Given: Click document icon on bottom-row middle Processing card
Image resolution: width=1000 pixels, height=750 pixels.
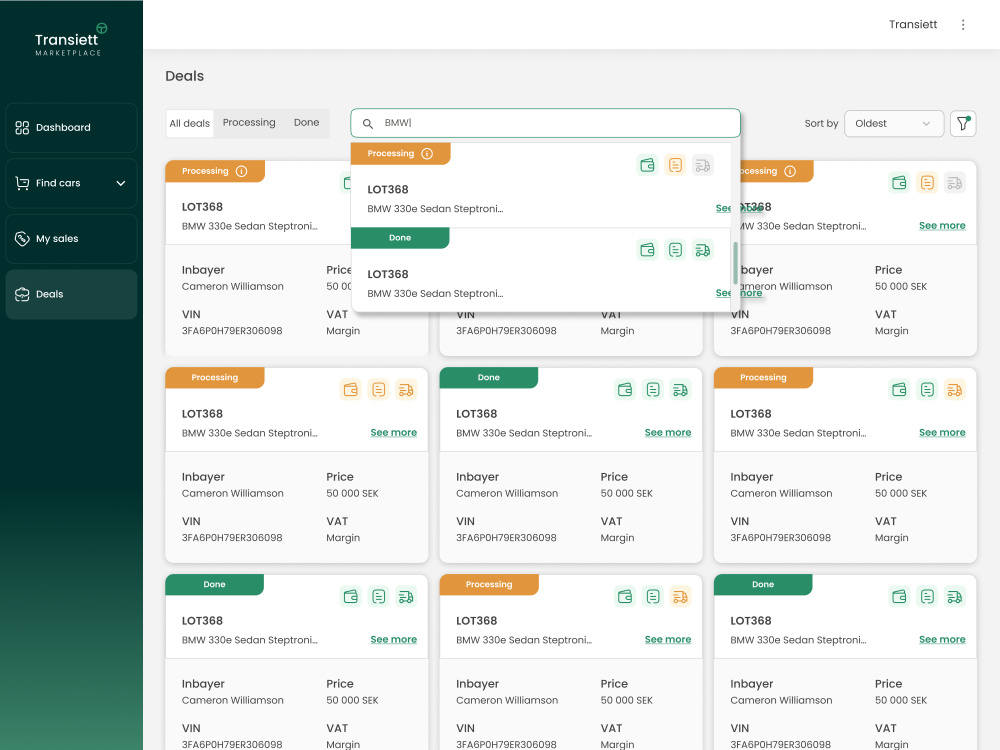Looking at the screenshot, I should point(653,597).
